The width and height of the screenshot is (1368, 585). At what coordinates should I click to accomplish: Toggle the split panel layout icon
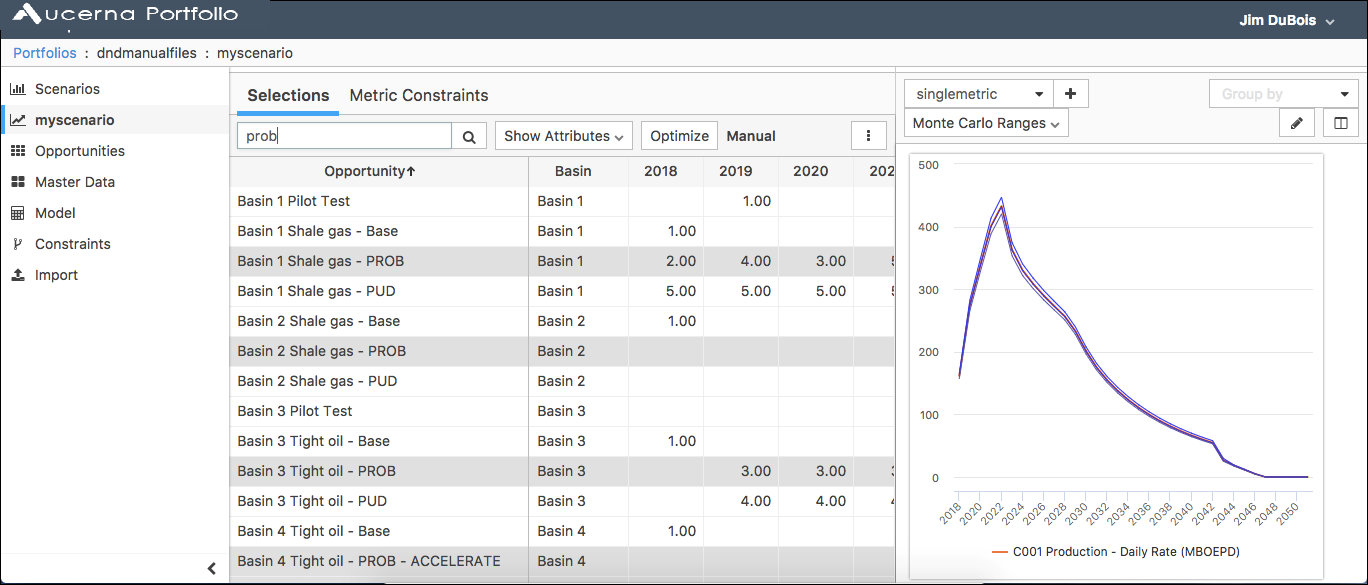click(1341, 123)
